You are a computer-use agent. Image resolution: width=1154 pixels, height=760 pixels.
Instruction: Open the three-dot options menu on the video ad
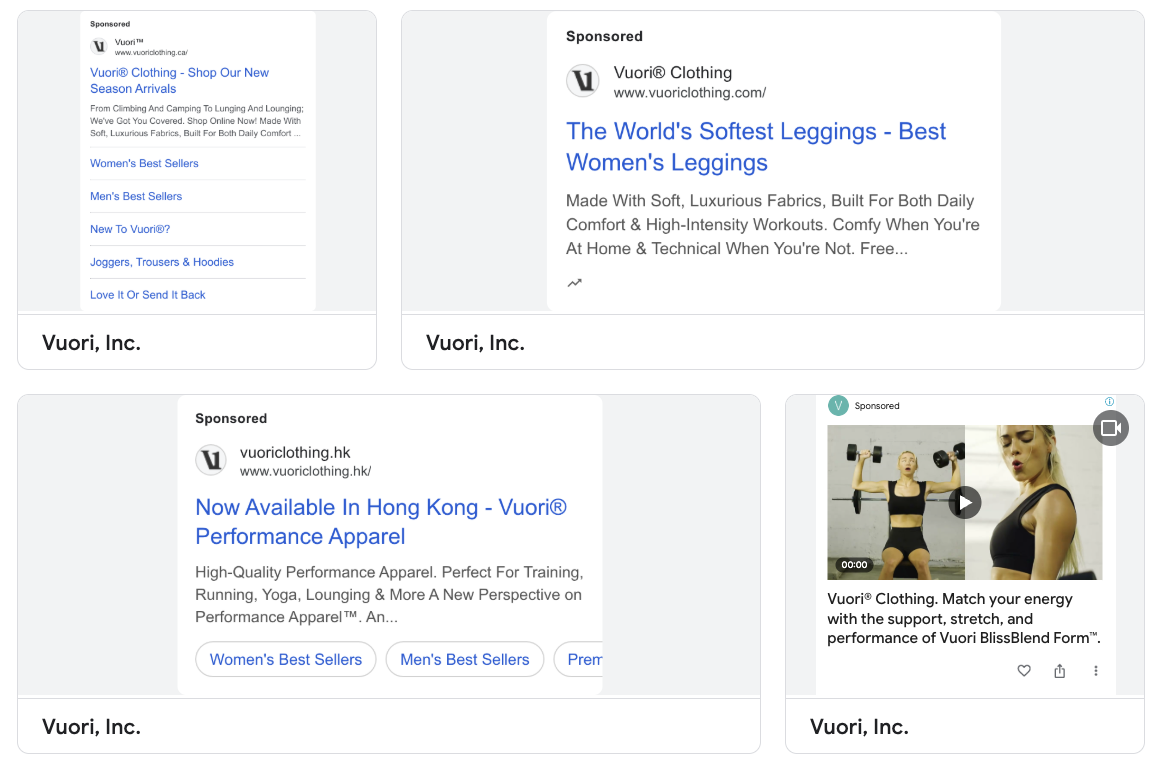[1095, 670]
